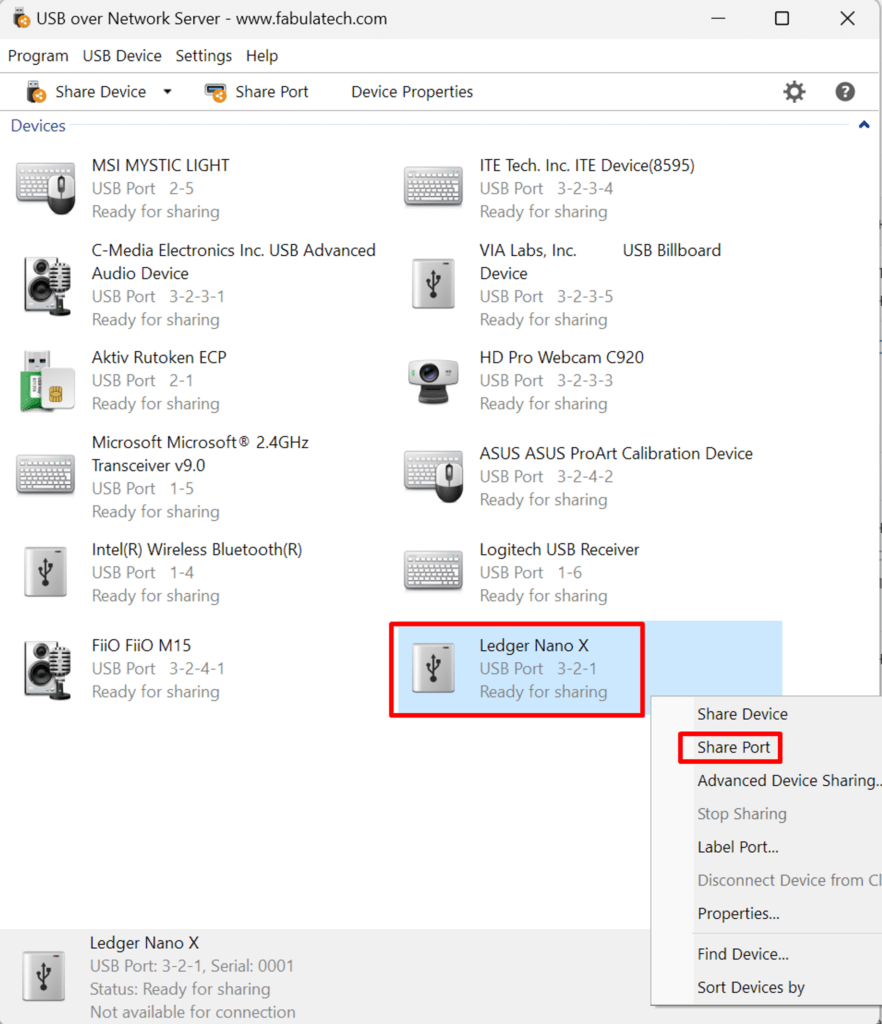Click the Share Port toolbar icon
This screenshot has width=882, height=1024.
point(215,92)
